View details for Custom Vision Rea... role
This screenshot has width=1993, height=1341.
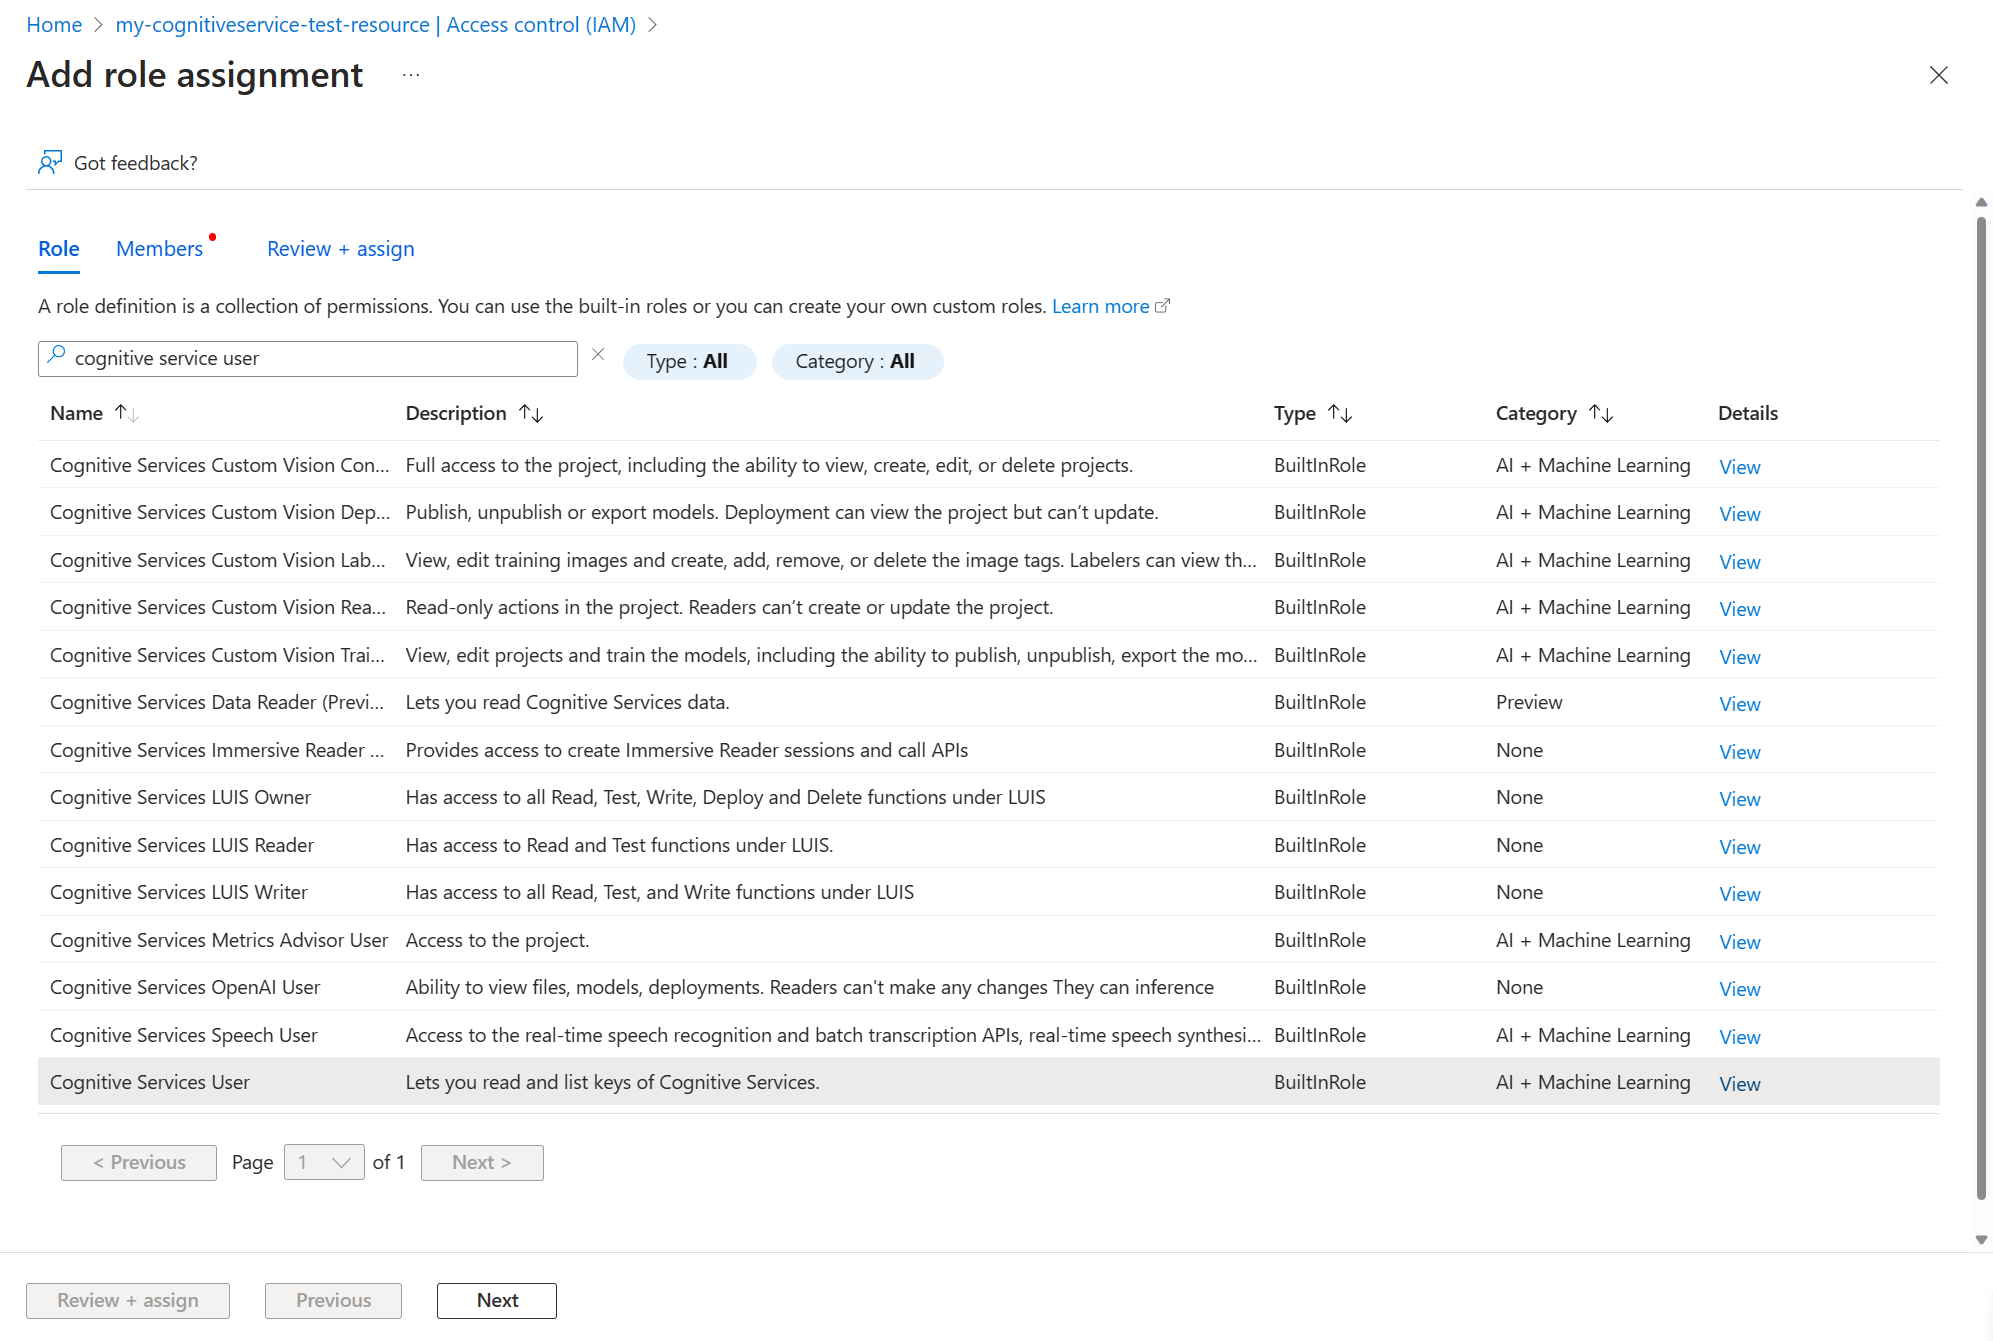(x=1739, y=609)
